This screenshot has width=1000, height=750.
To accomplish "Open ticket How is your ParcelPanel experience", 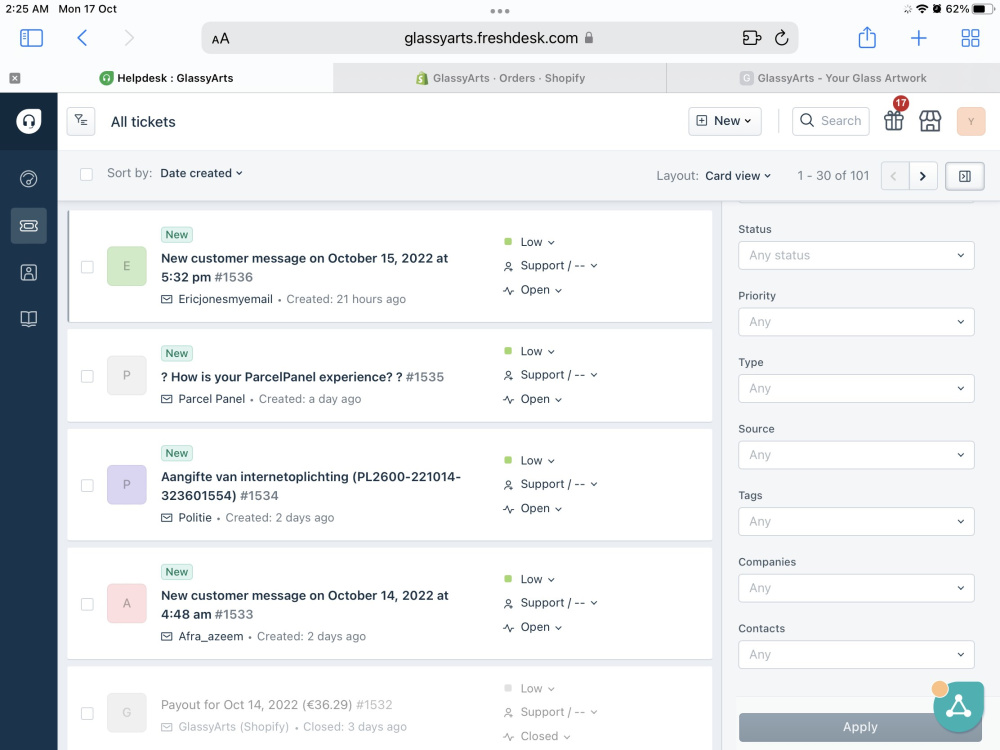I will coord(302,376).
